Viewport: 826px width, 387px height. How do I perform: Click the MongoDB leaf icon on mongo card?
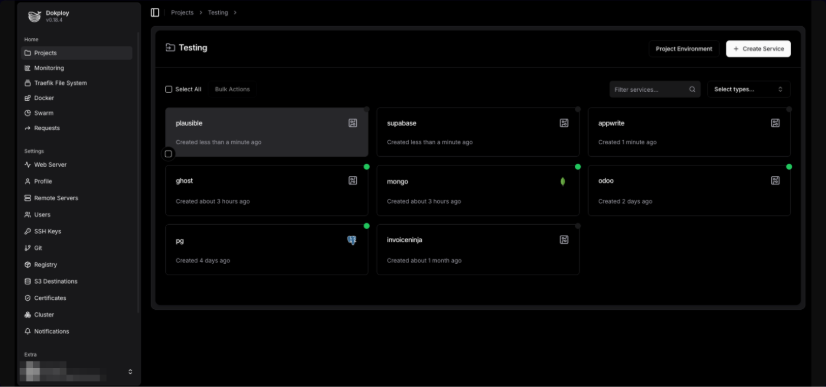click(x=563, y=182)
